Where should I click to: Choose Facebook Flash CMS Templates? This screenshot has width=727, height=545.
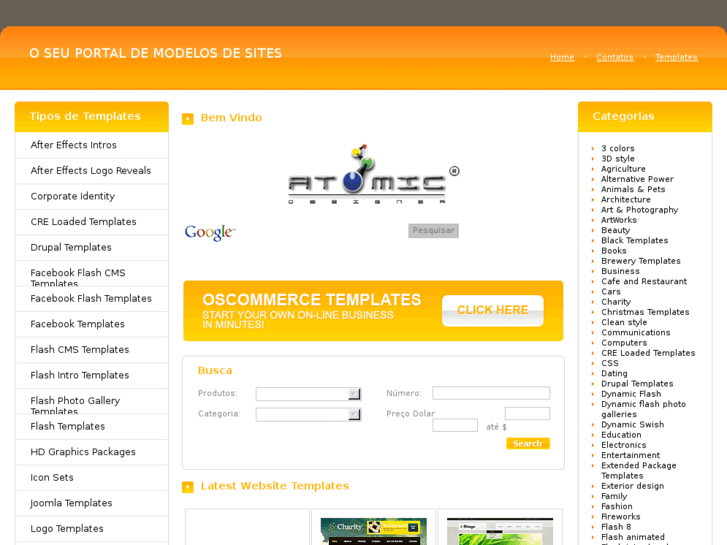click(78, 277)
